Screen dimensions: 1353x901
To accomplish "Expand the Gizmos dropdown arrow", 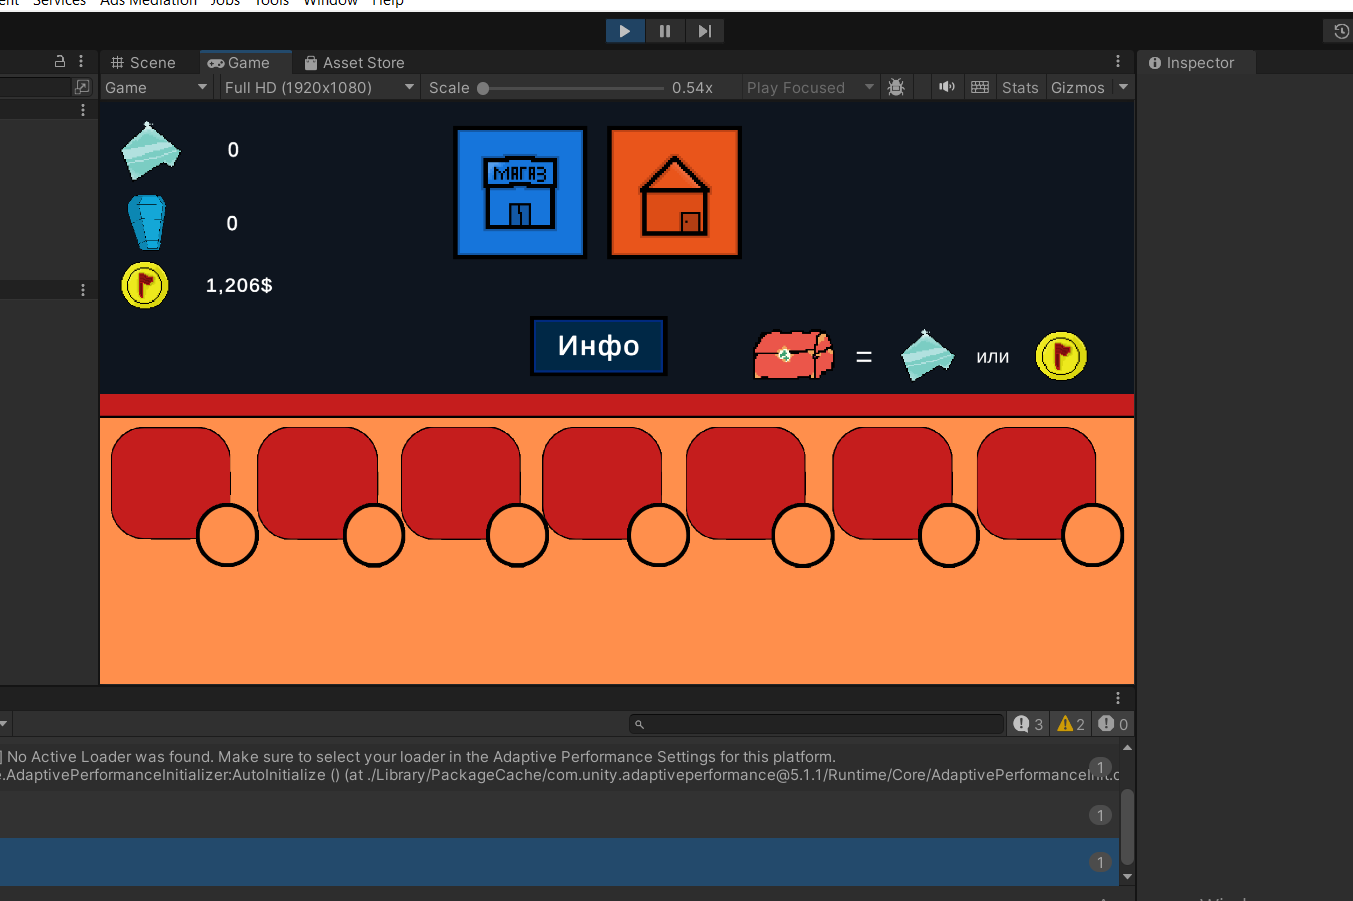I will pyautogui.click(x=1123, y=88).
